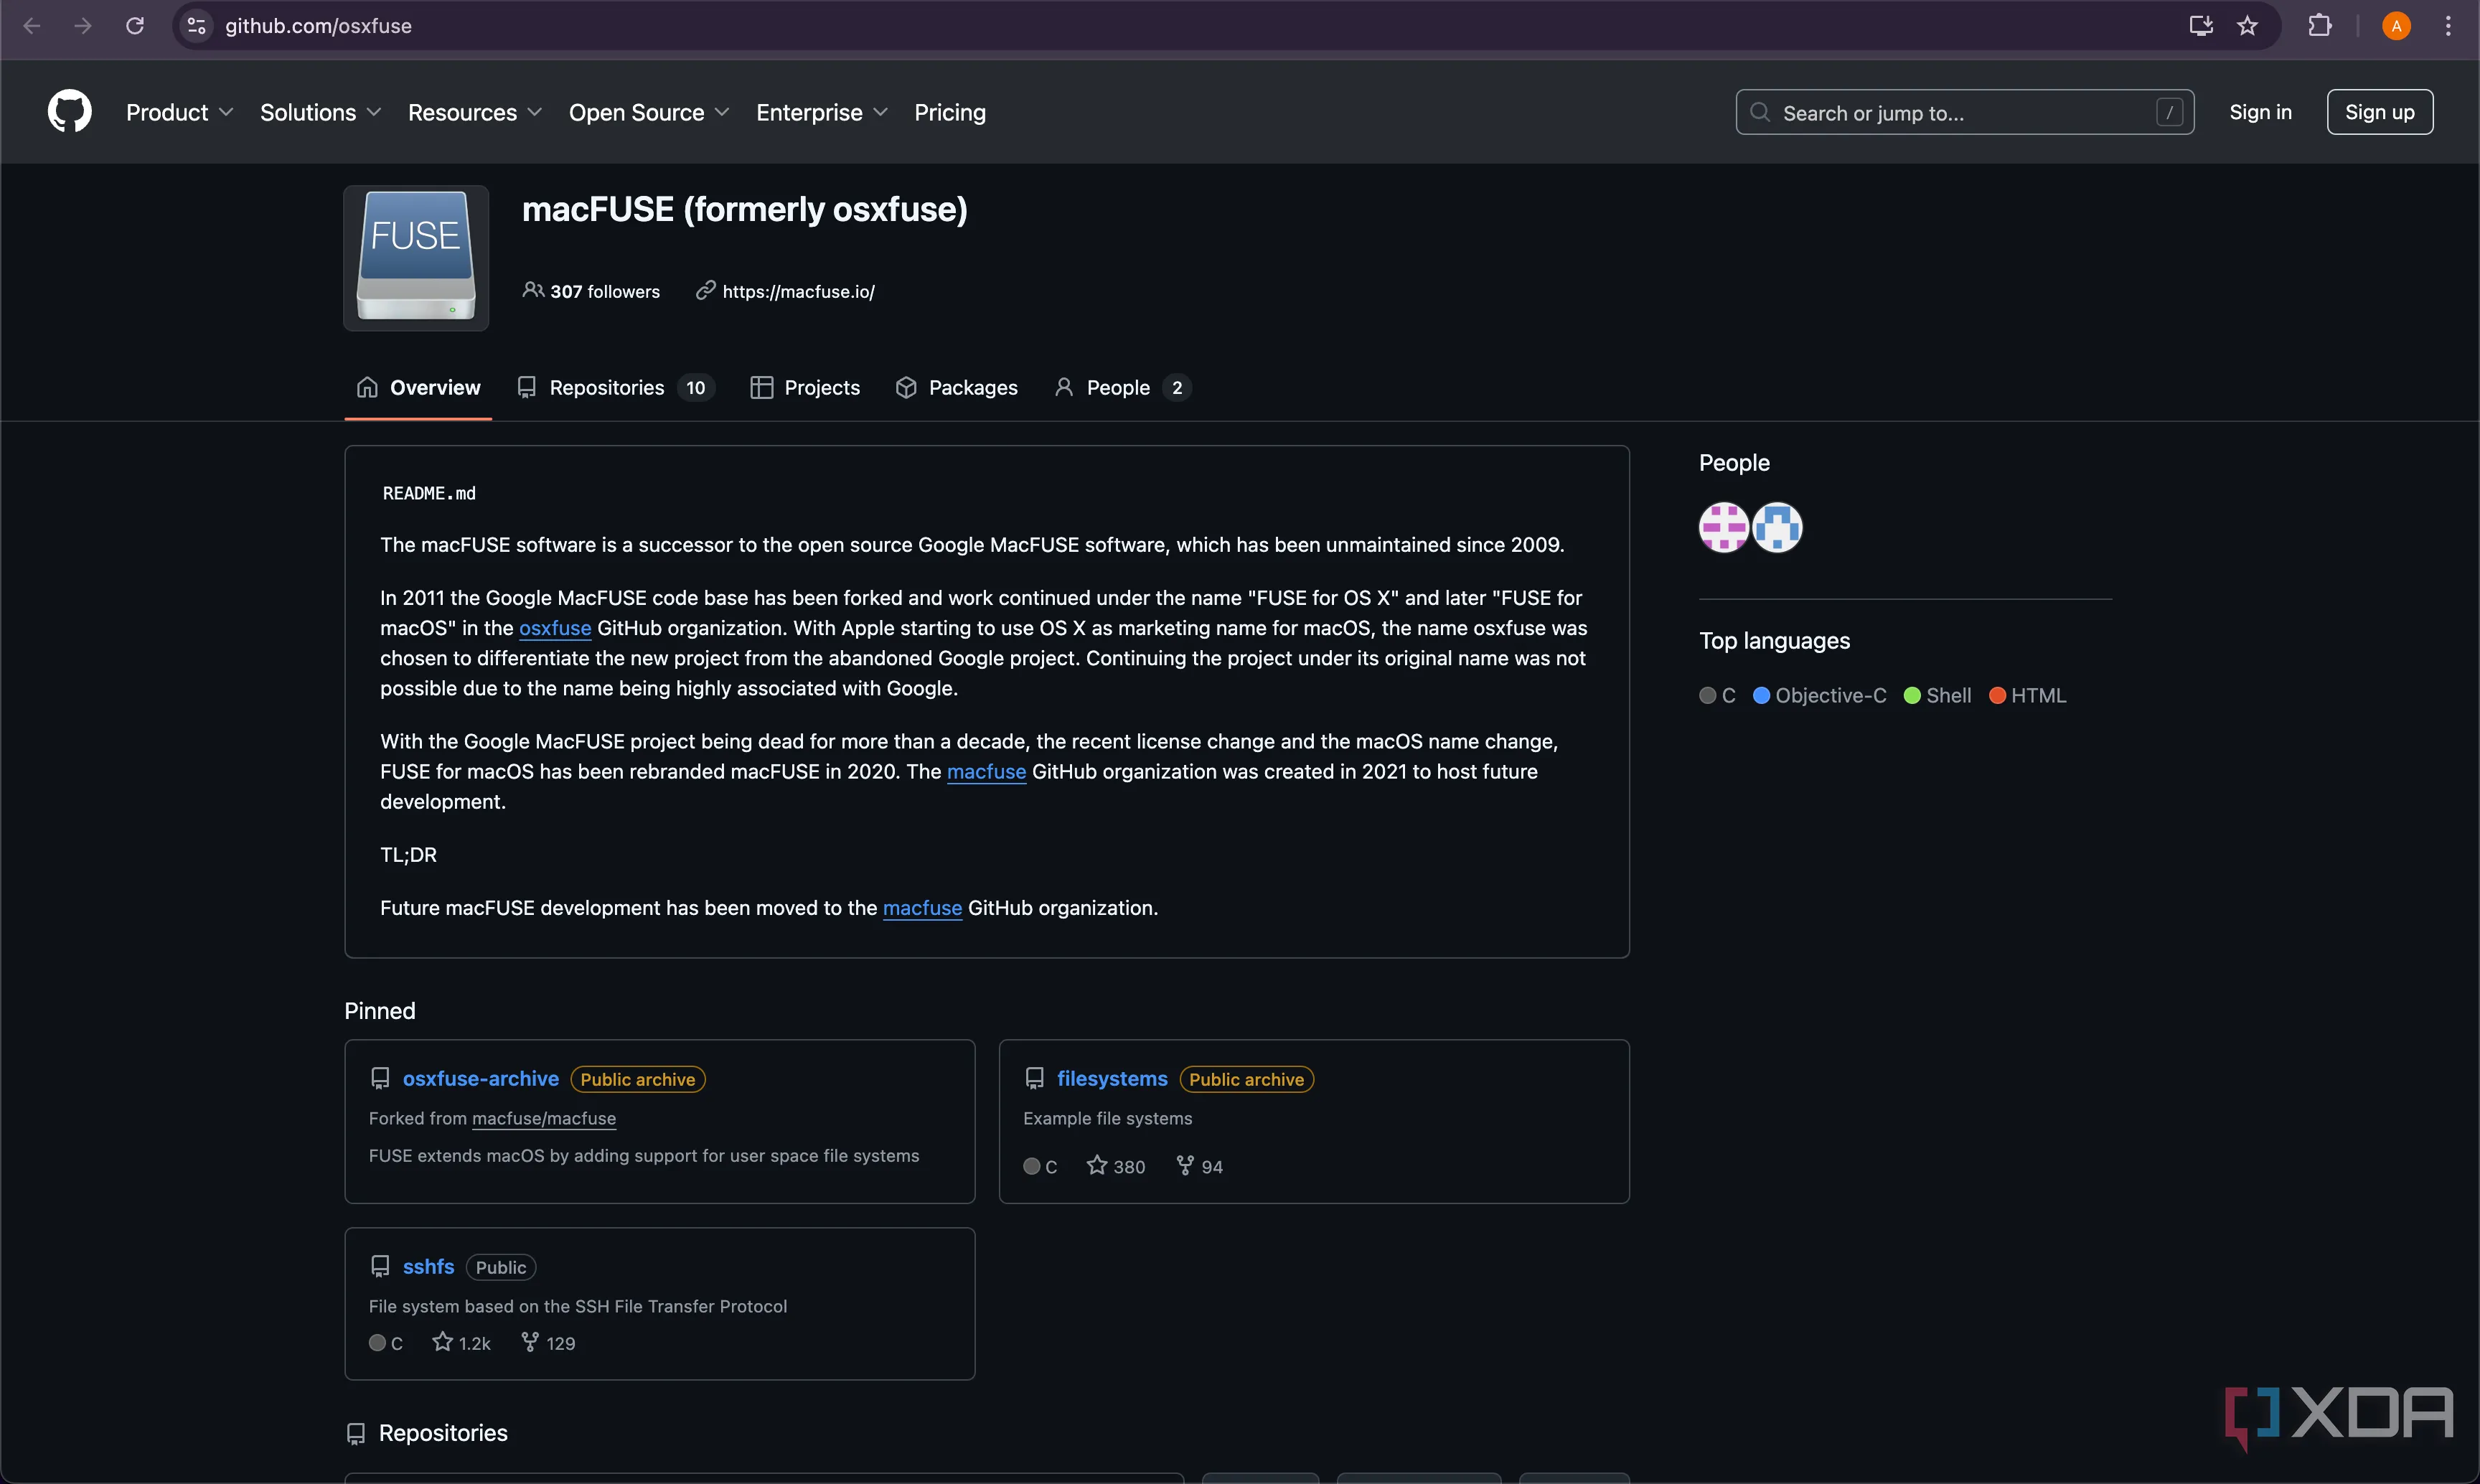Viewport: 2480px width, 1484px height.
Task: View the 307 followers link
Action: tap(605, 291)
